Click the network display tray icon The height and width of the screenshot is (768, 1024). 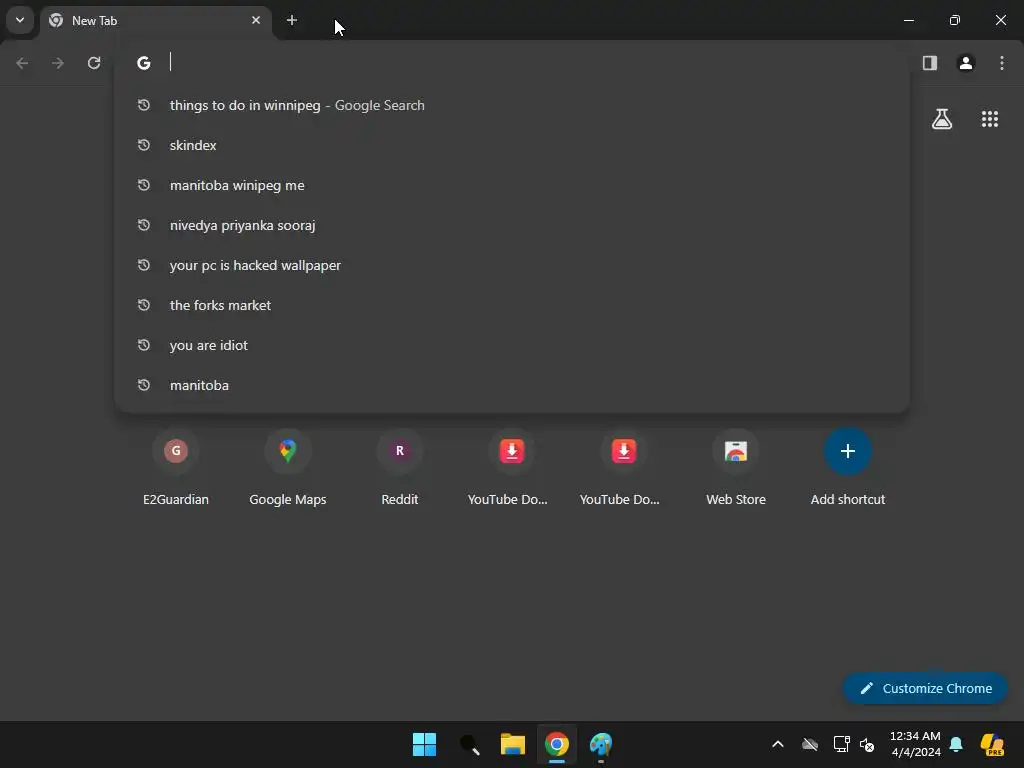(x=841, y=744)
